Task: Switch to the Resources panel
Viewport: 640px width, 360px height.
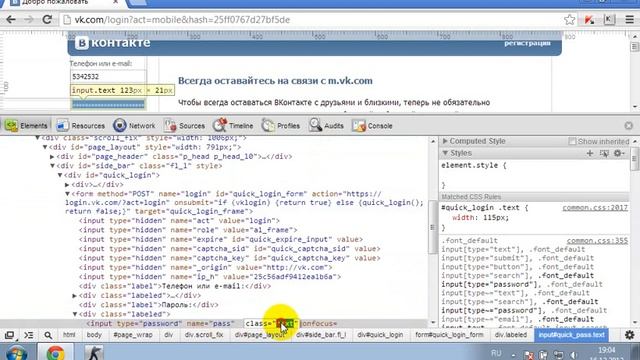Action: pyautogui.click(x=80, y=126)
